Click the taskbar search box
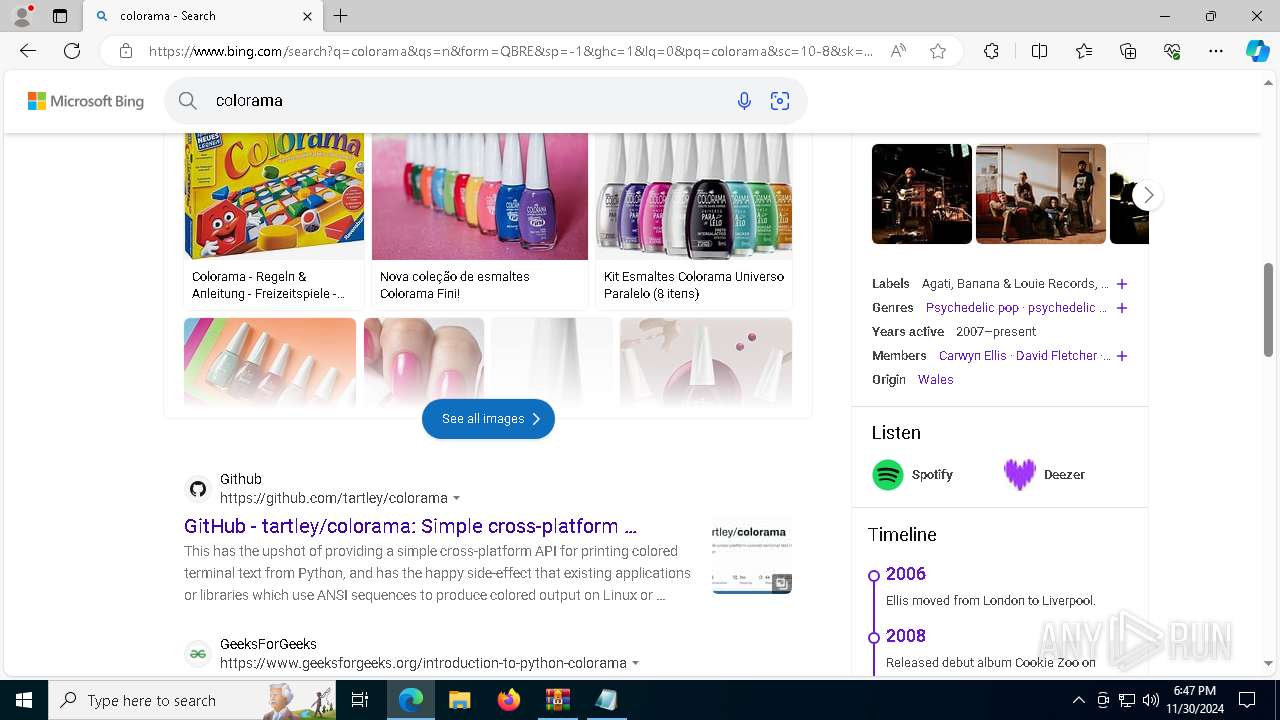Screen dimensions: 1280x720 [192, 700]
